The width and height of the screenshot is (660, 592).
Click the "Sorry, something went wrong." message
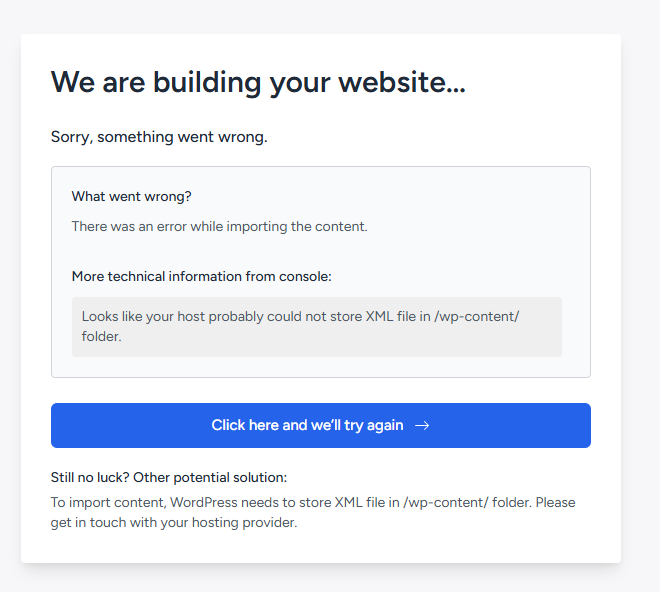pyautogui.click(x=159, y=137)
